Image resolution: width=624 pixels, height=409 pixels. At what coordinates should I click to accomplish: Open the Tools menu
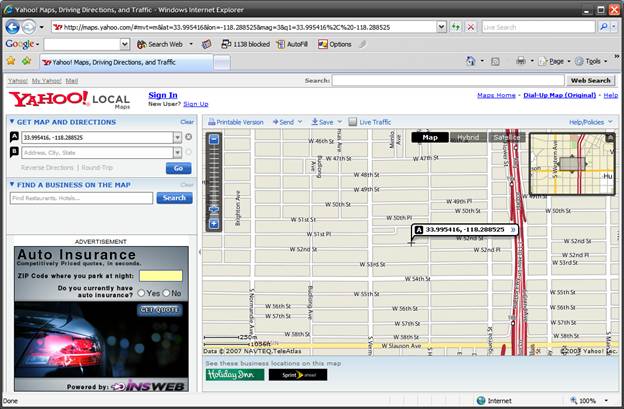[x=589, y=61]
